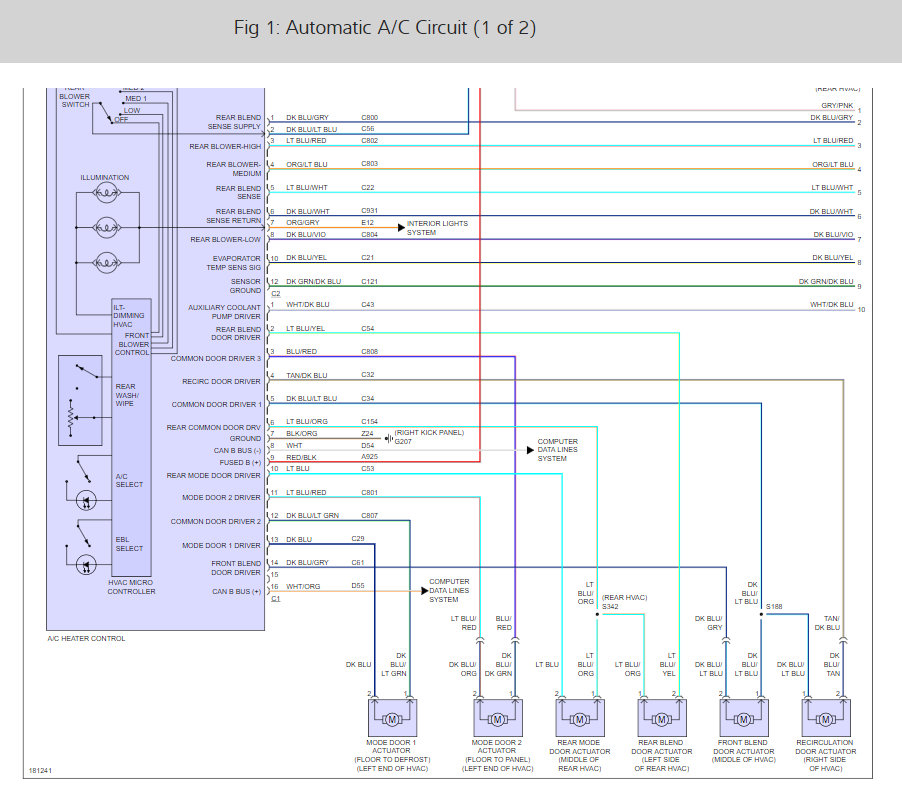Click the S342 splice dot
902x792 pixels.
click(x=597, y=614)
